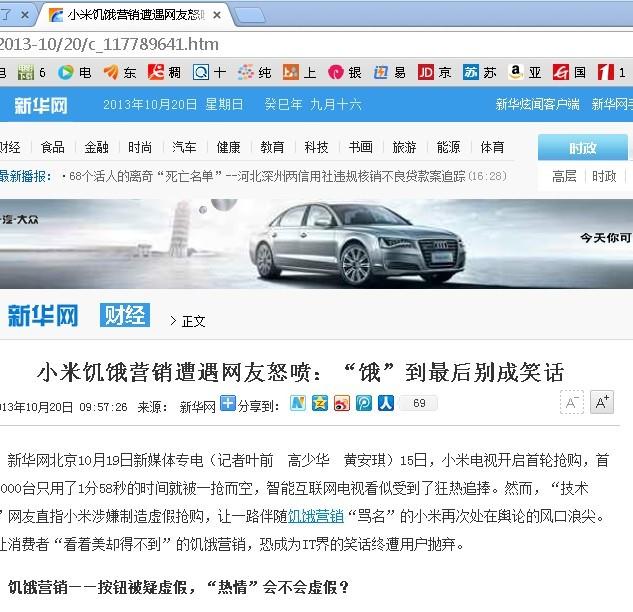Share article to Tencent Weibo icon
The image size is (633, 612).
click(364, 403)
